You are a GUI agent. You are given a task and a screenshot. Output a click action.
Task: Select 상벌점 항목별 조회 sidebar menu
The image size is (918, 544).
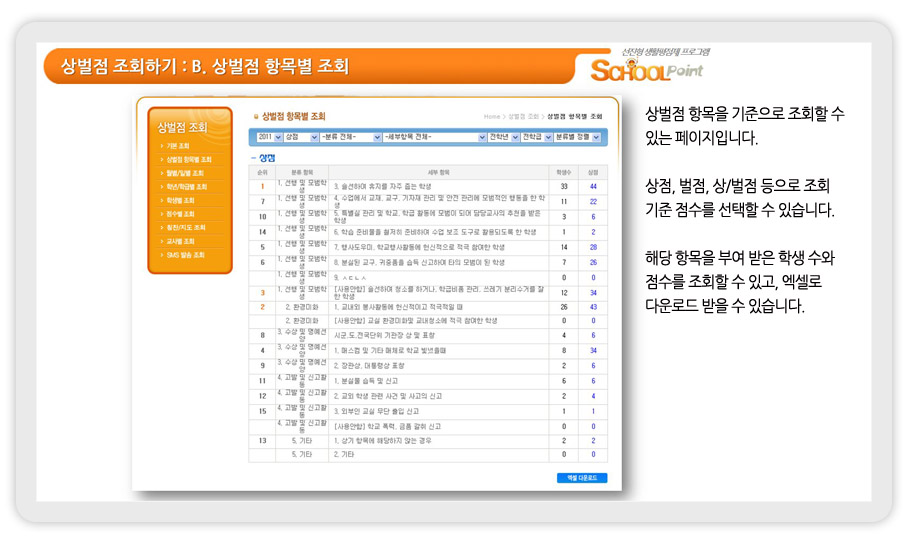[x=188, y=159]
